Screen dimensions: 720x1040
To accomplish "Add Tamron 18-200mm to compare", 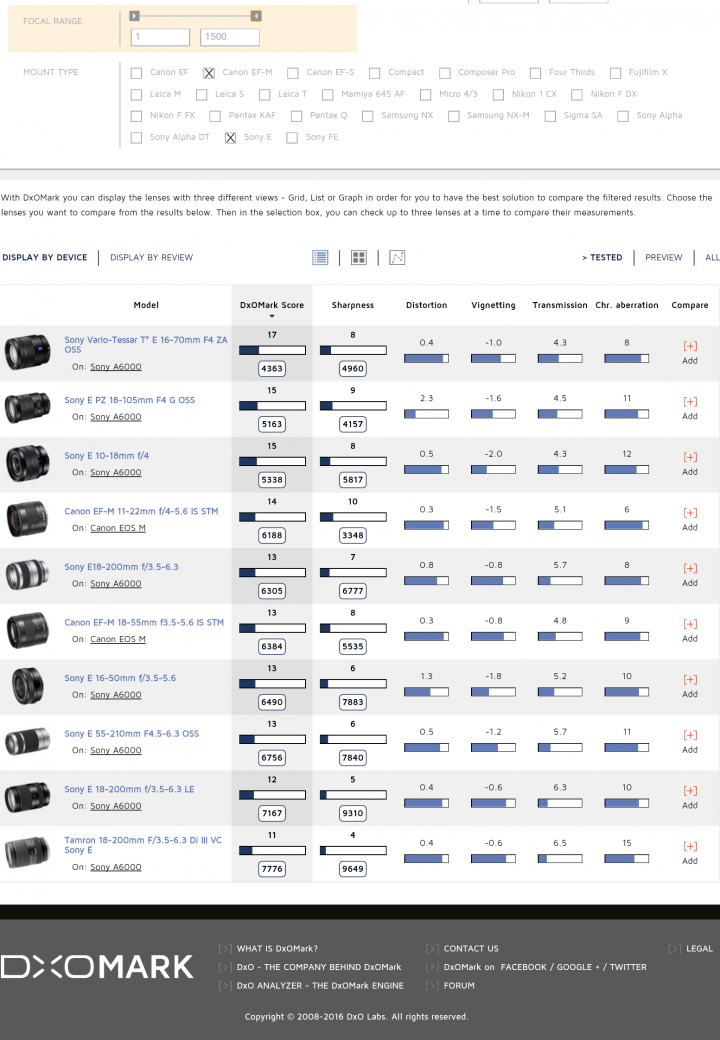I will pos(690,854).
